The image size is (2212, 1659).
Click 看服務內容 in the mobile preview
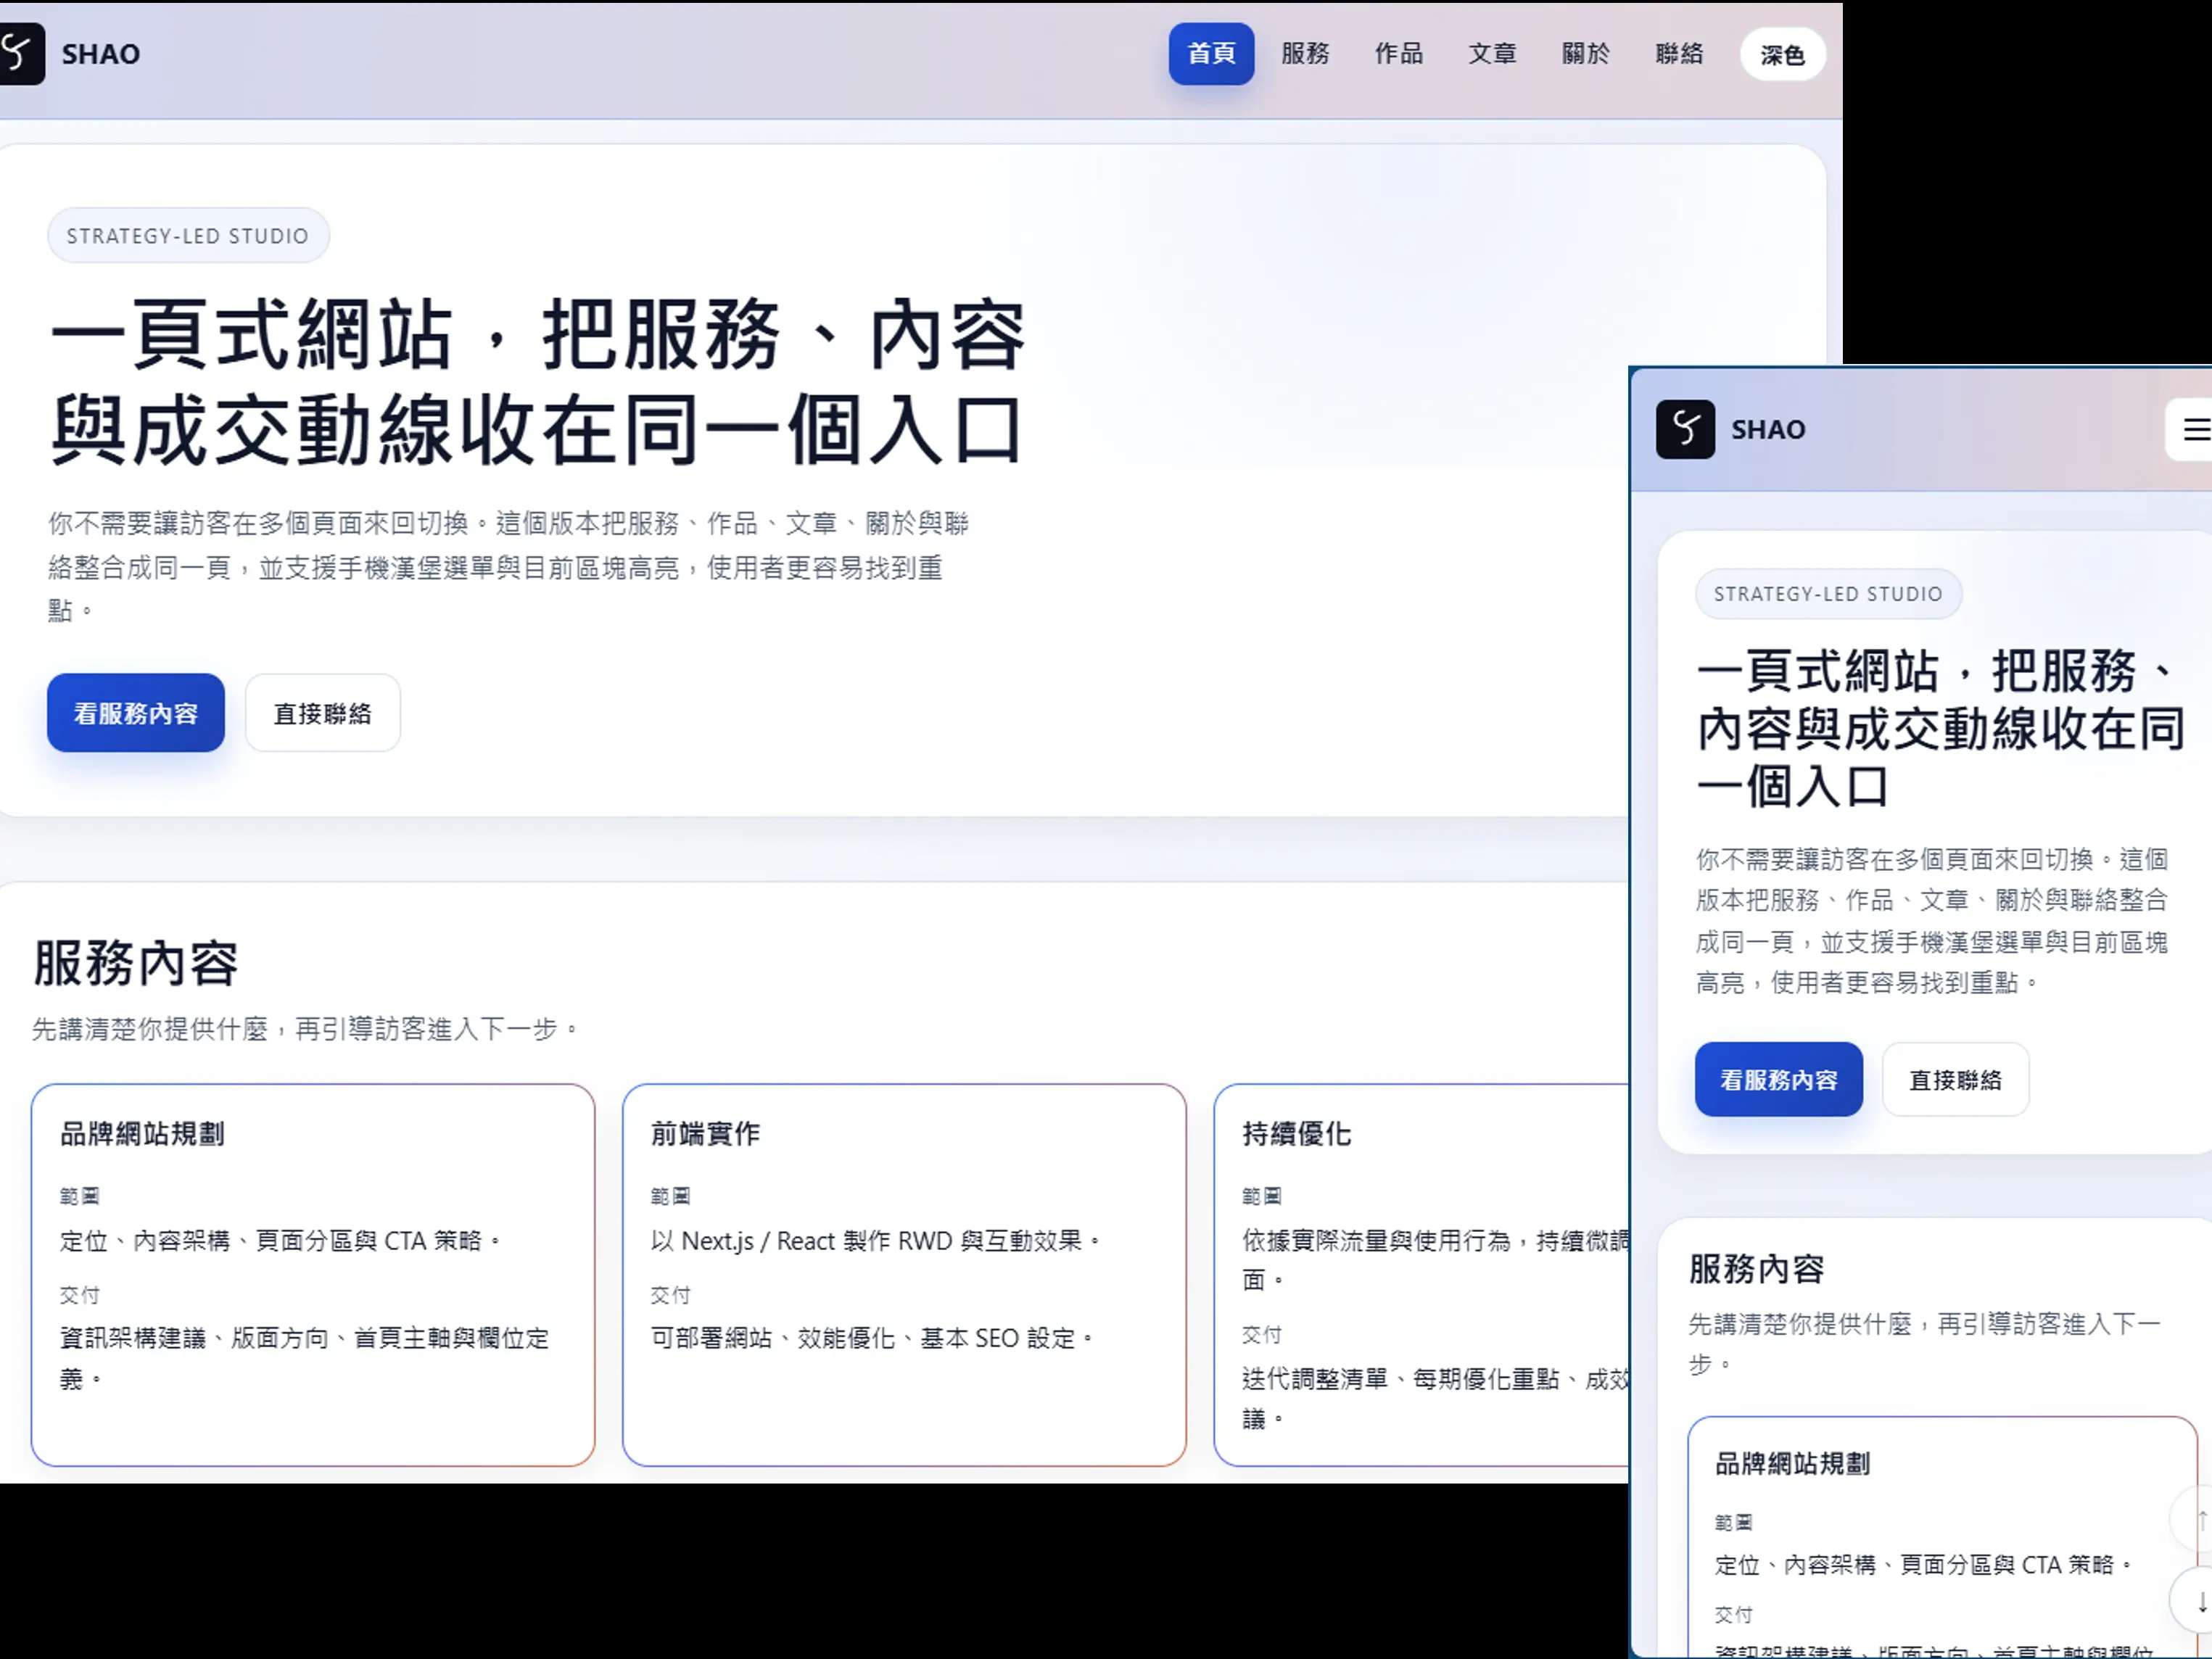[x=1779, y=1079]
